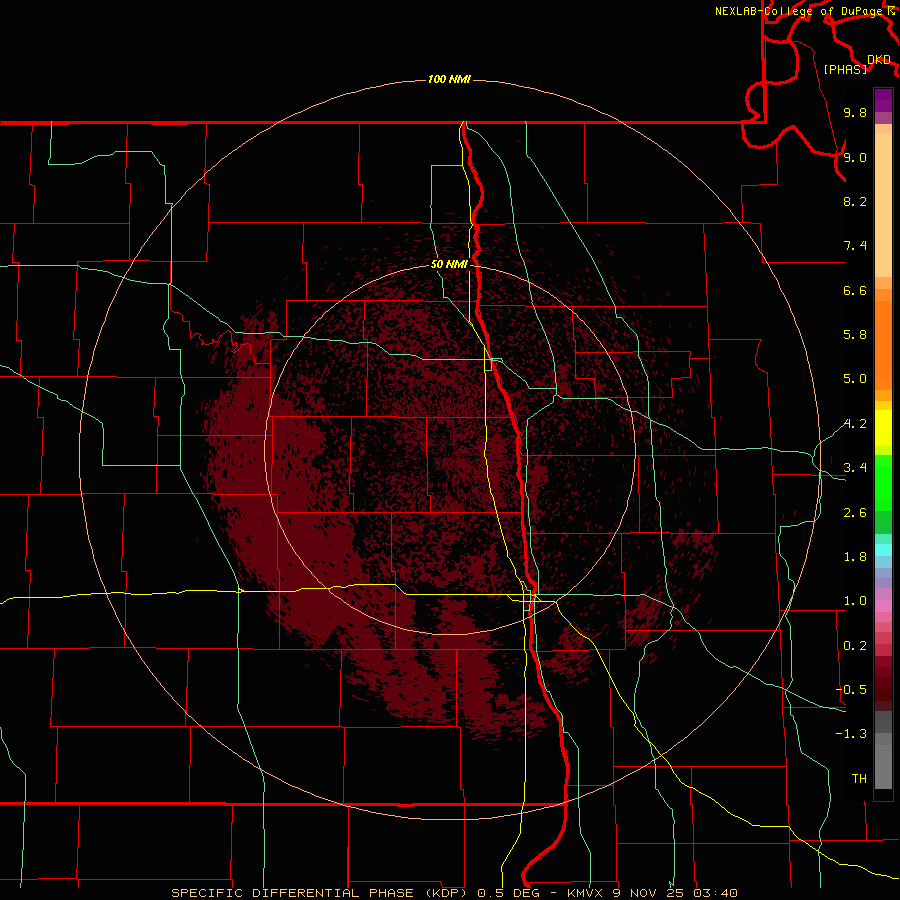Click the -0.5 scale value

(851, 690)
